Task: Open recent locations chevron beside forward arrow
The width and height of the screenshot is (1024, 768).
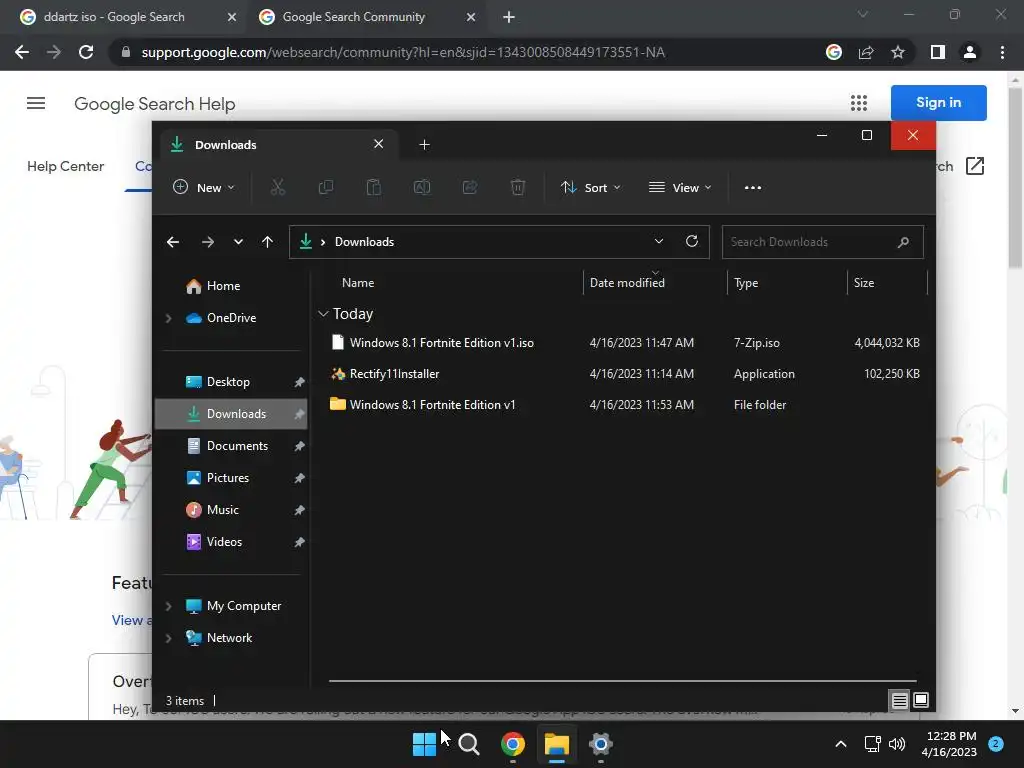Action: (238, 242)
